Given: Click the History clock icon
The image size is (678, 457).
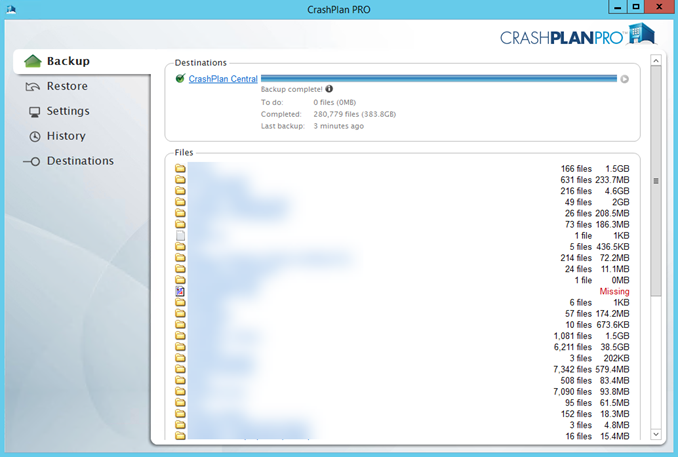Looking at the screenshot, I should tap(35, 137).
